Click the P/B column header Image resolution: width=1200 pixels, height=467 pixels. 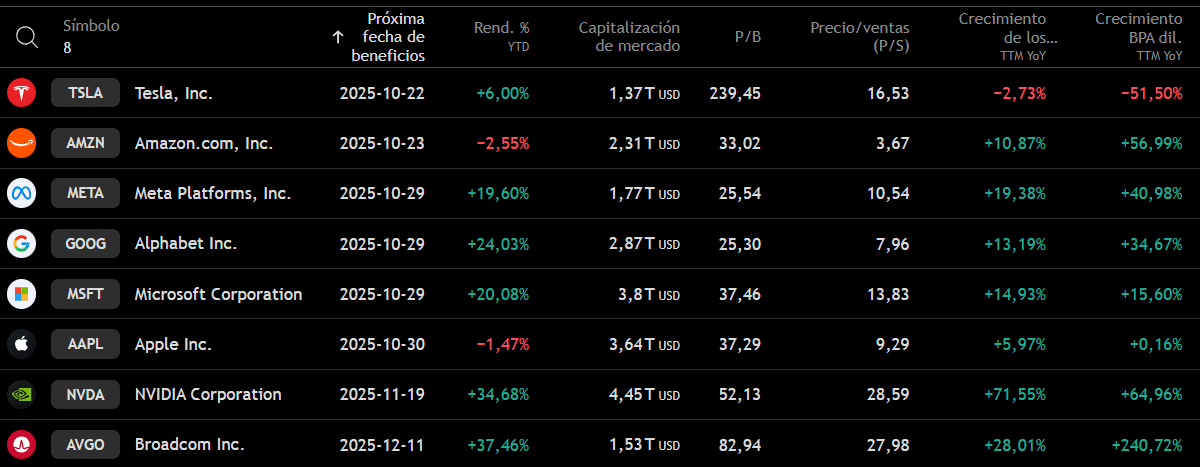747,37
